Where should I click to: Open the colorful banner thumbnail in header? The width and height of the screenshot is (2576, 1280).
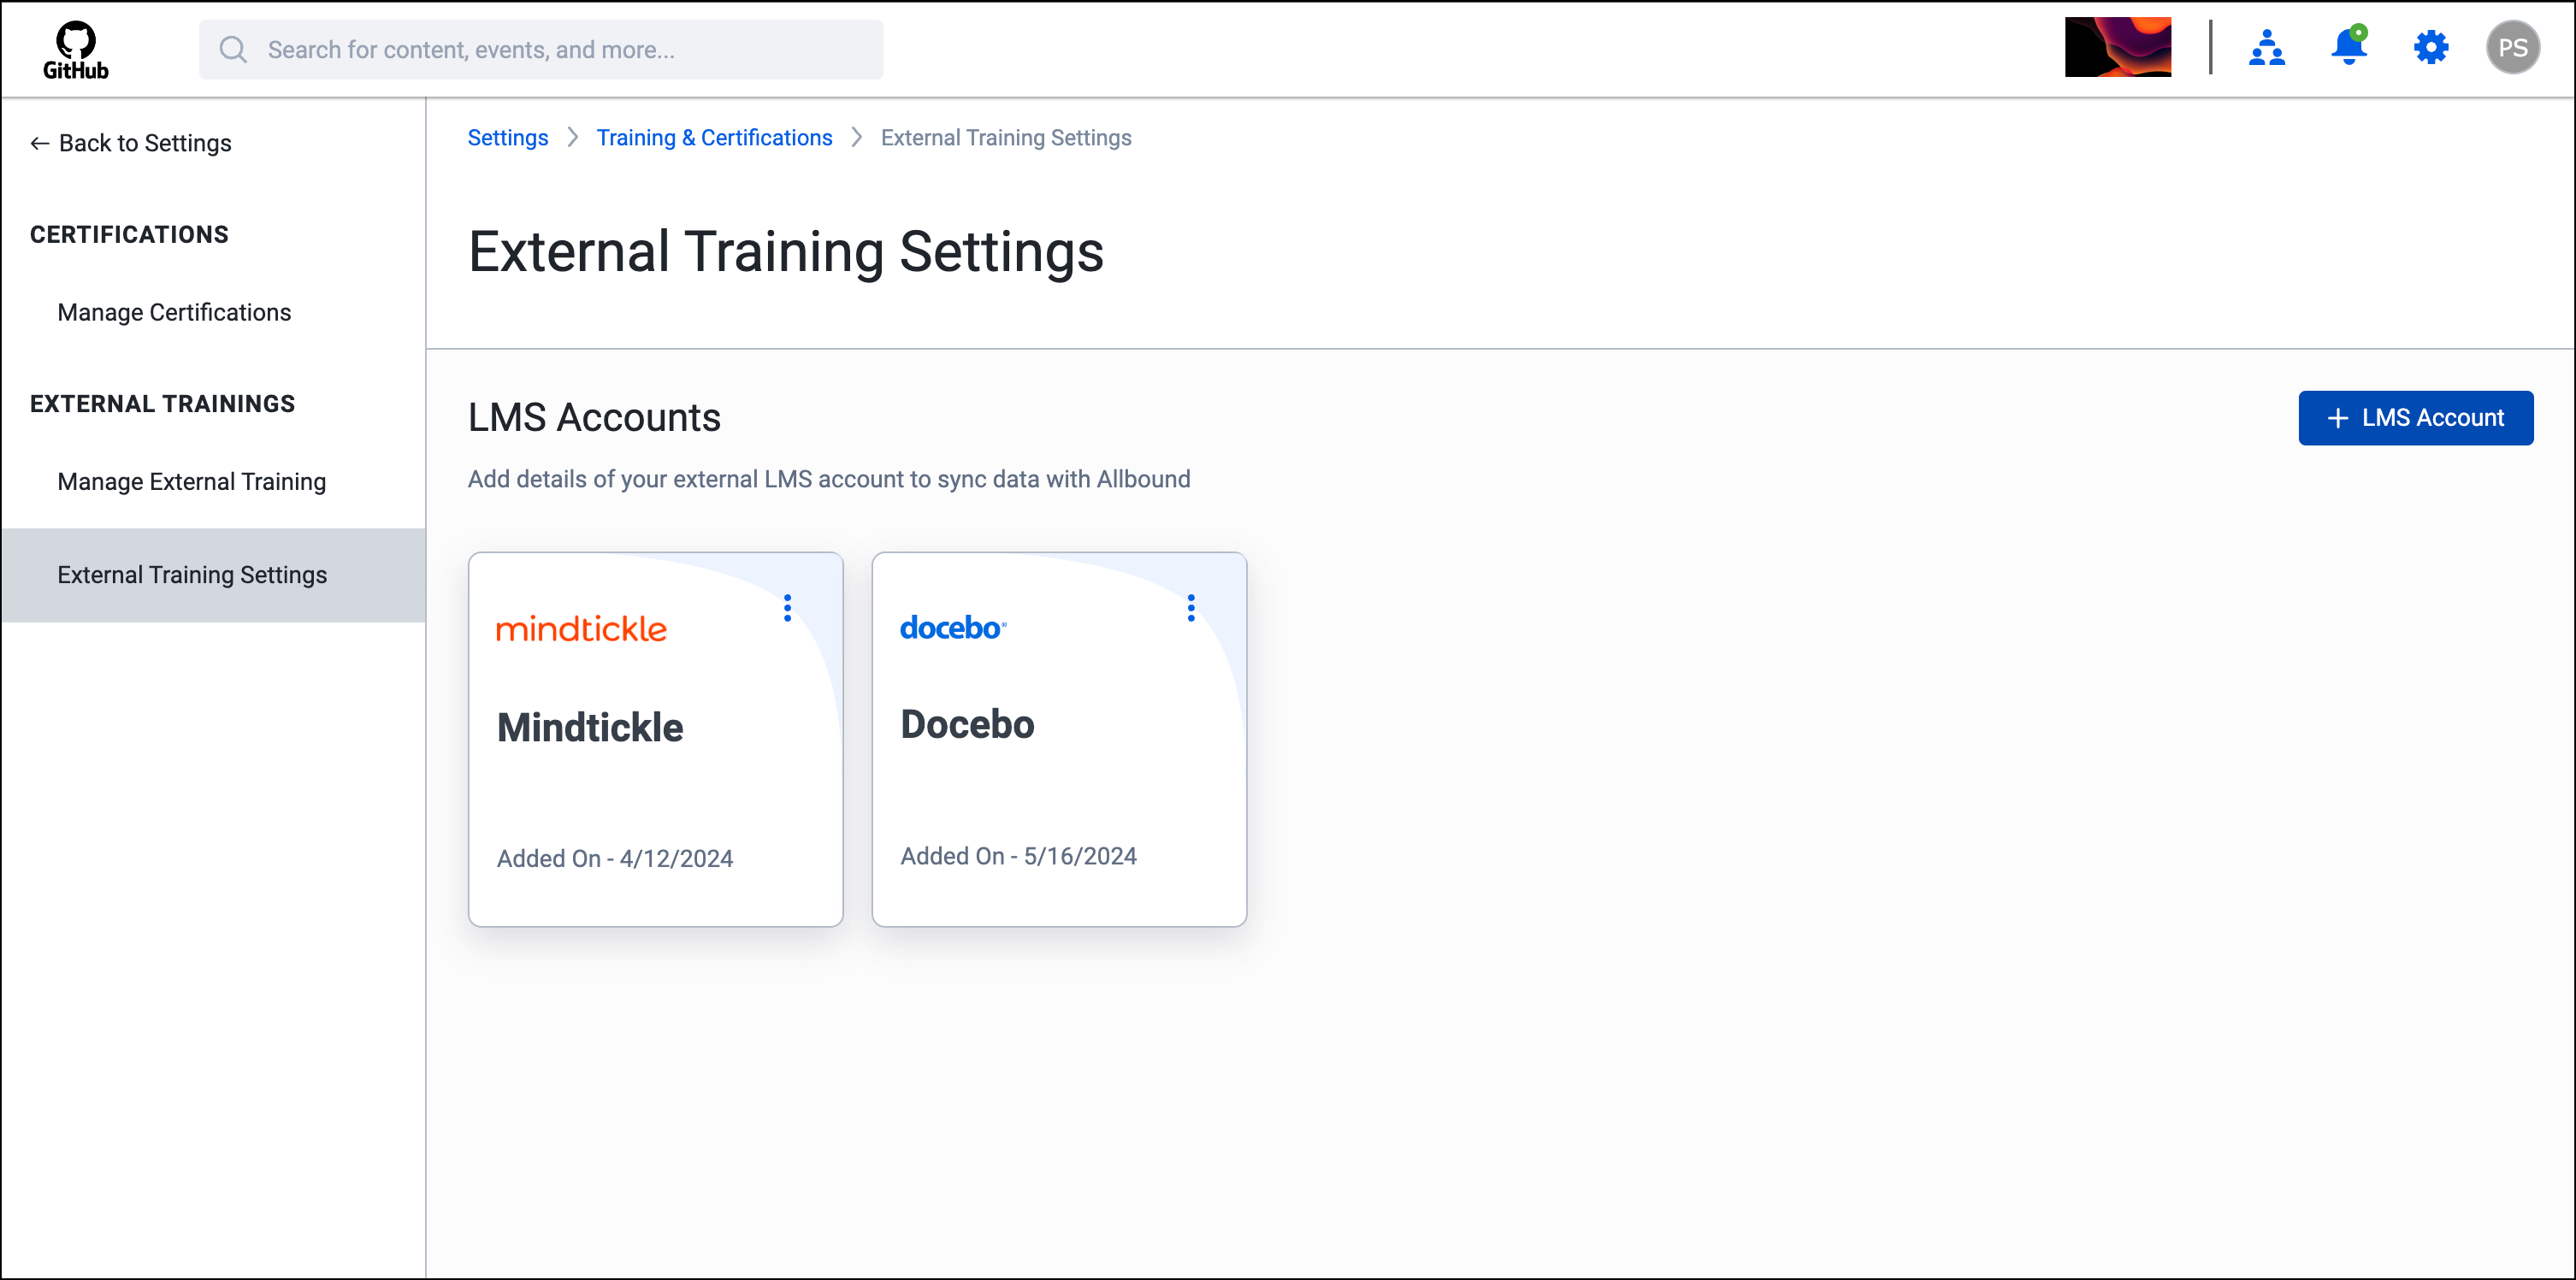click(x=2118, y=47)
